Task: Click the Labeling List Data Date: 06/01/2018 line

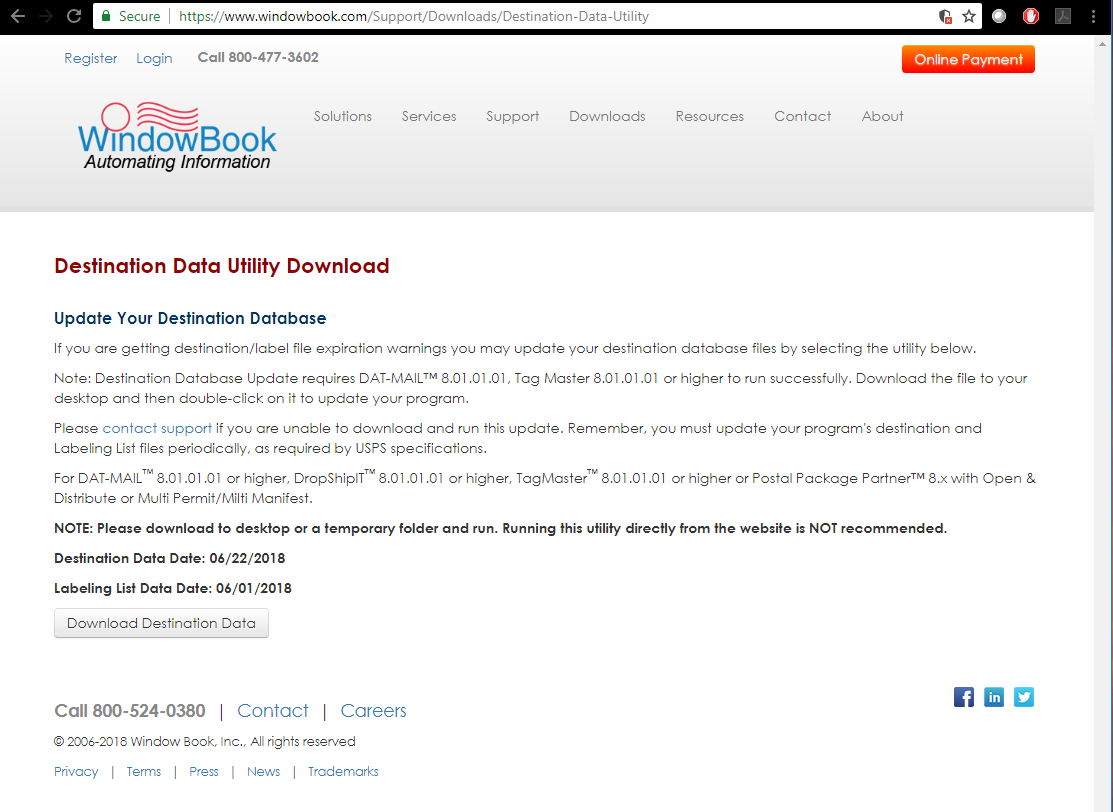Action: [172, 588]
